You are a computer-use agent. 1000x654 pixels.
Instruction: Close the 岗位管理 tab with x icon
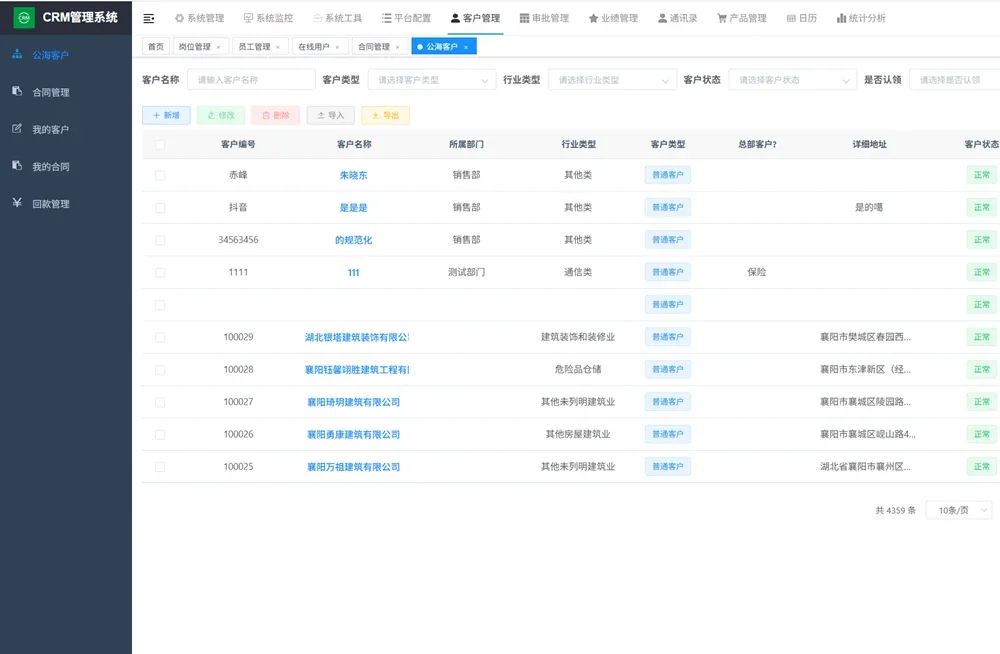click(219, 47)
